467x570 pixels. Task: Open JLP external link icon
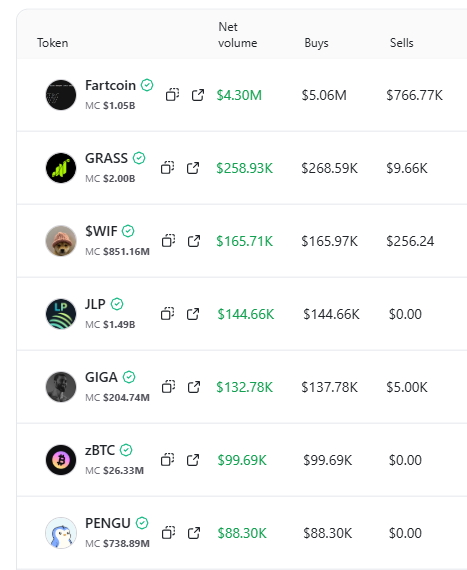coord(193,314)
